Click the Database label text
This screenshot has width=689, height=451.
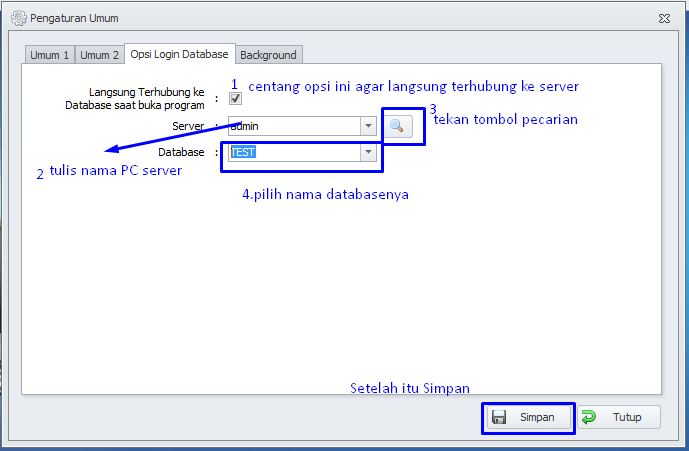tap(181, 152)
